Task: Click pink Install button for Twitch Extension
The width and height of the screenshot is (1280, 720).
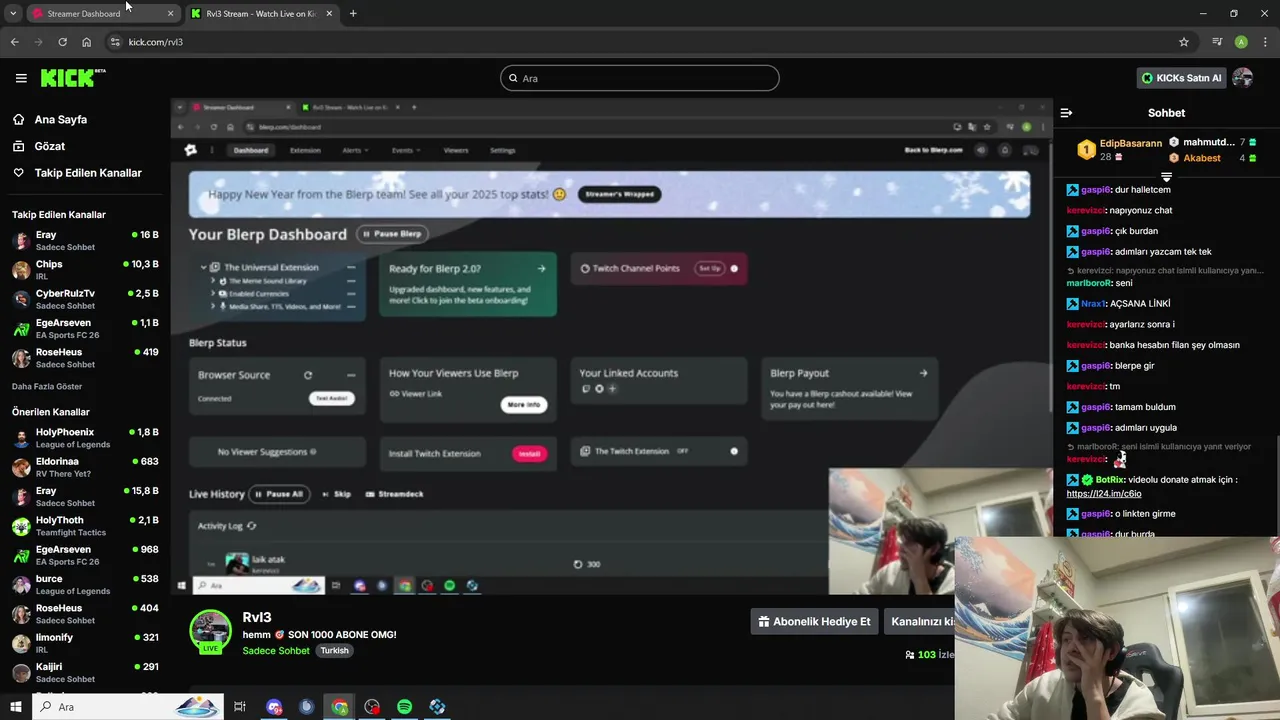Action: coord(530,453)
